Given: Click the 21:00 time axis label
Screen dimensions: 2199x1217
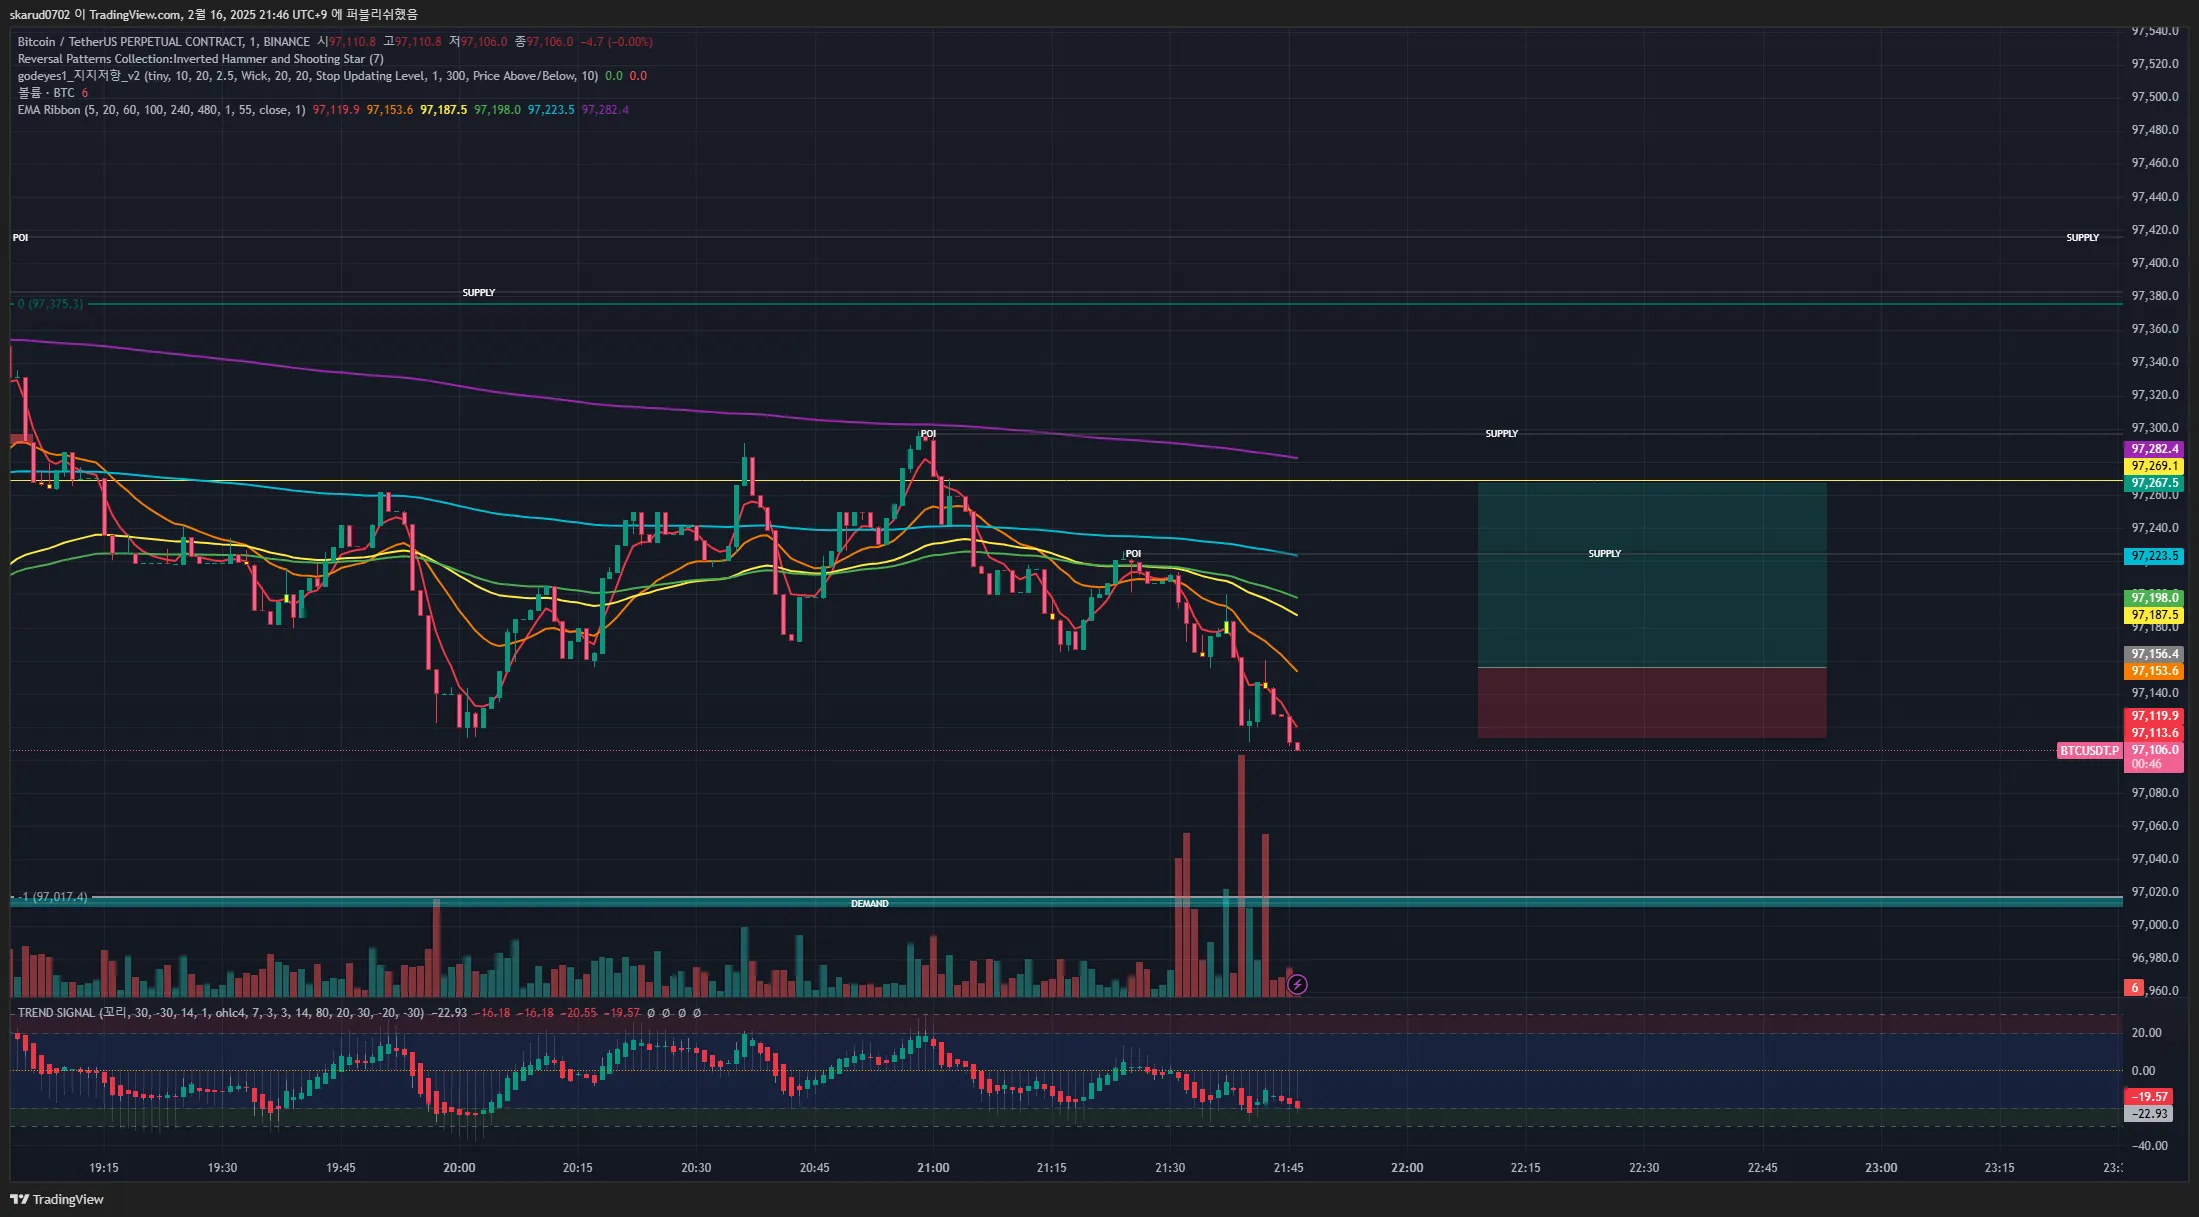Looking at the screenshot, I should click(933, 1168).
